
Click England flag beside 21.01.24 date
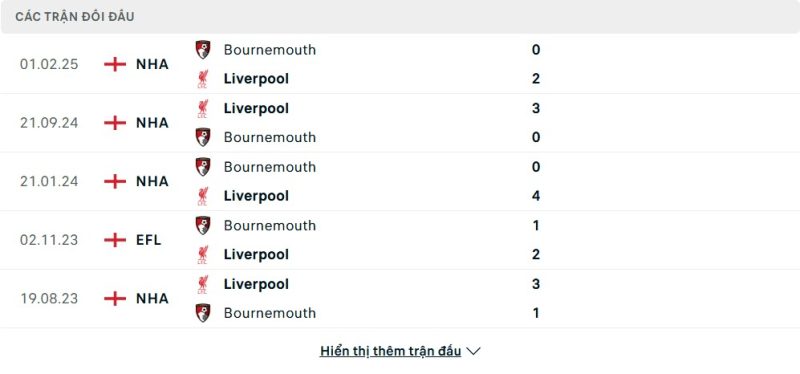click(115, 181)
